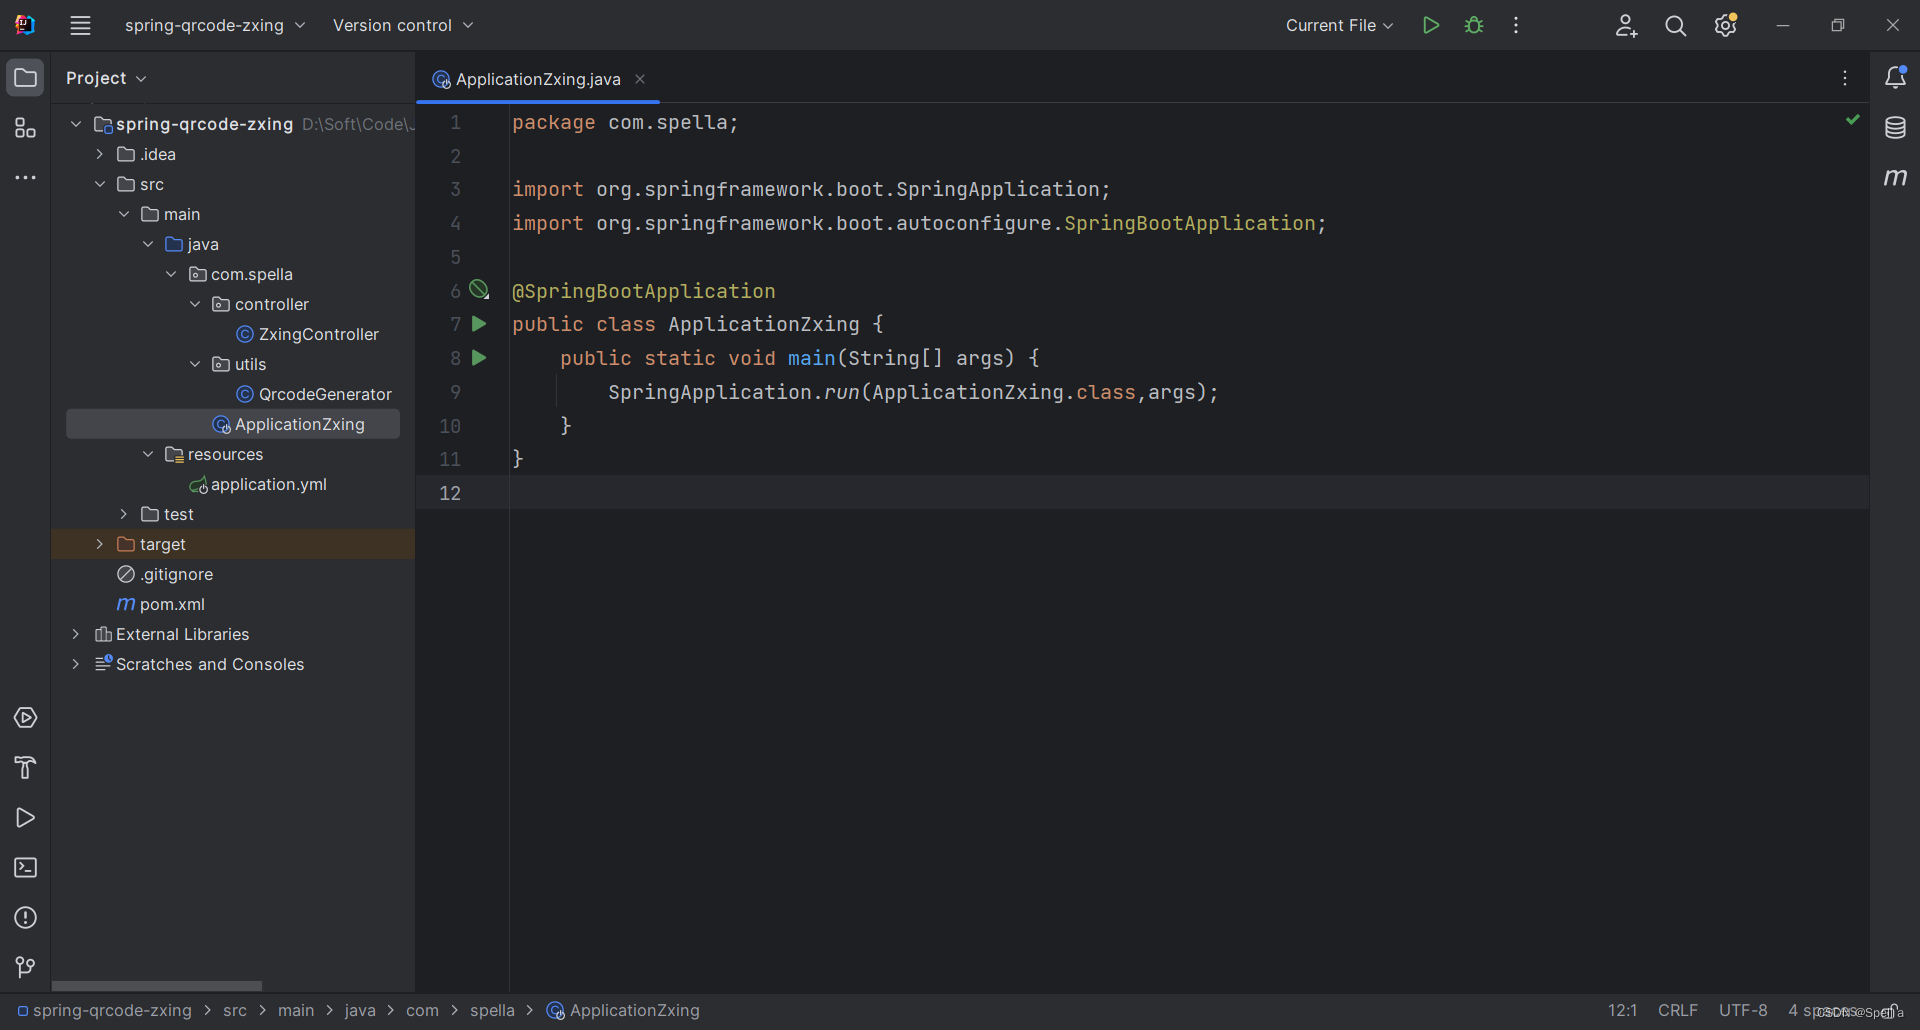Open editor tab options menu
The width and height of the screenshot is (1920, 1030).
pos(1845,78)
